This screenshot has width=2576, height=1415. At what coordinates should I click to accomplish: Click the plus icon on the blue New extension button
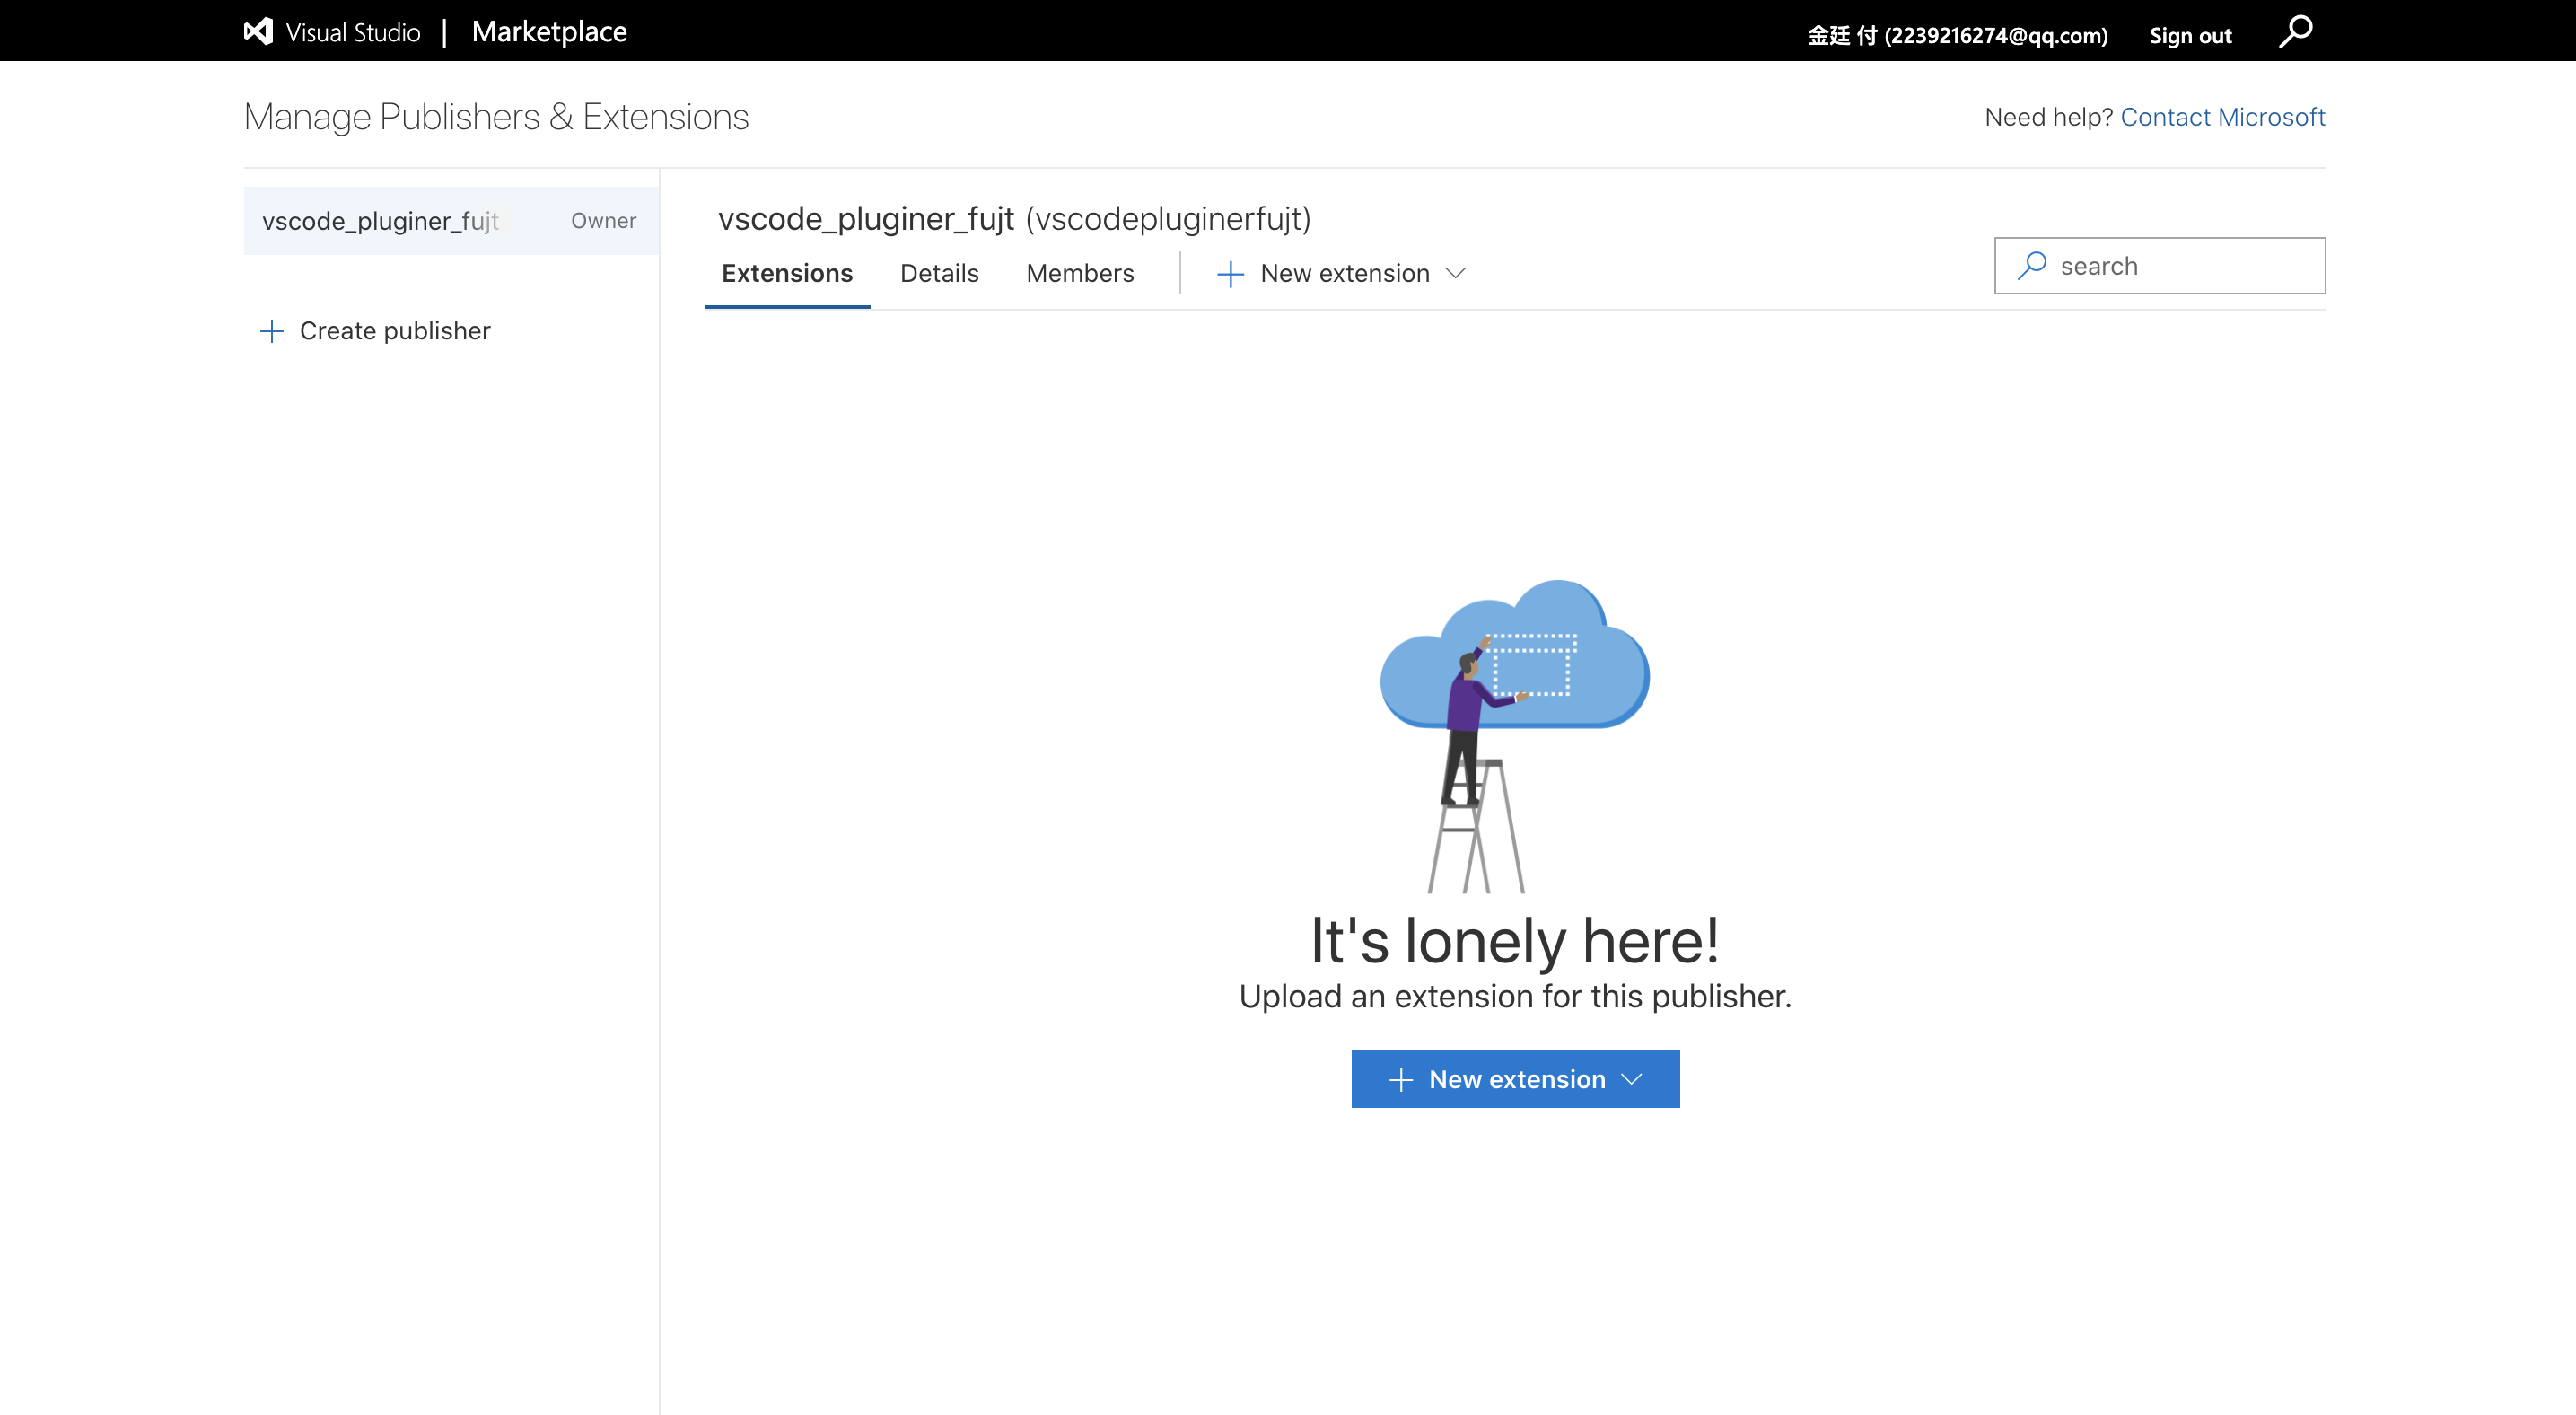coord(1400,1079)
